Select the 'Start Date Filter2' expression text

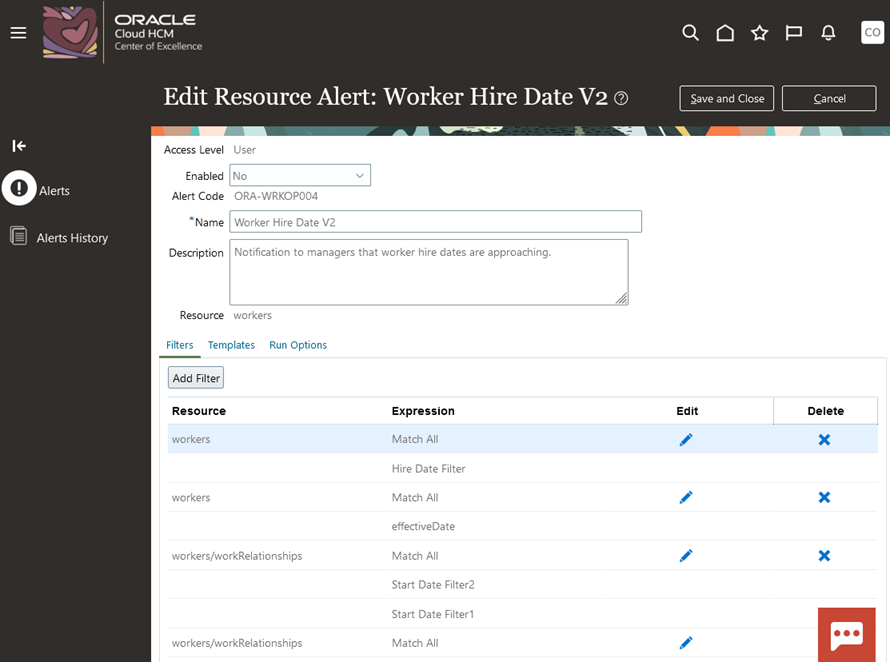[x=433, y=585]
